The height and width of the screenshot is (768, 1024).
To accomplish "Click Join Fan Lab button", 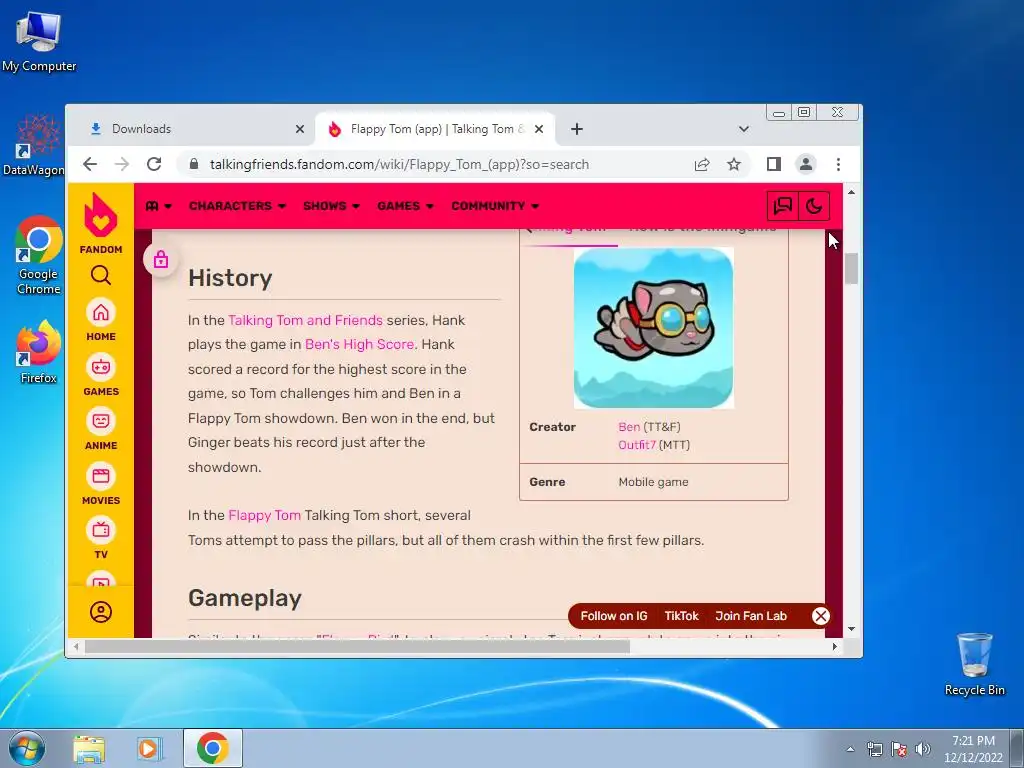I will tap(751, 616).
